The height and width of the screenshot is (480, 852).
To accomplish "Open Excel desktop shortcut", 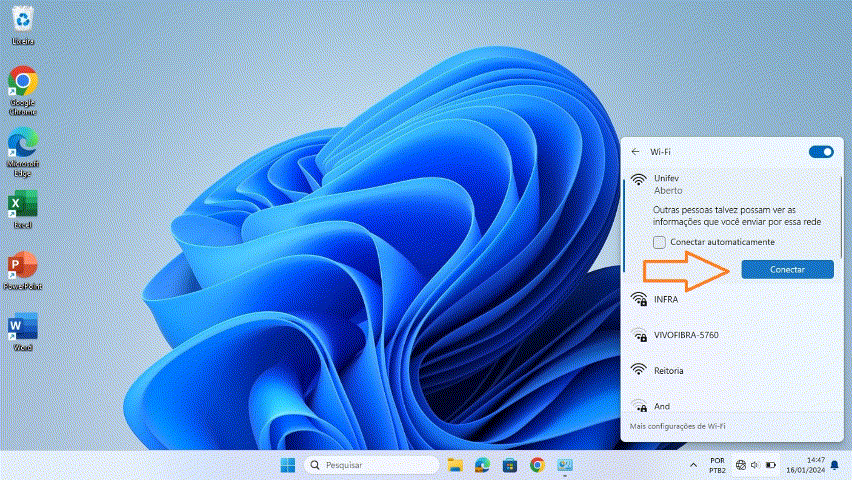I will click(x=22, y=209).
